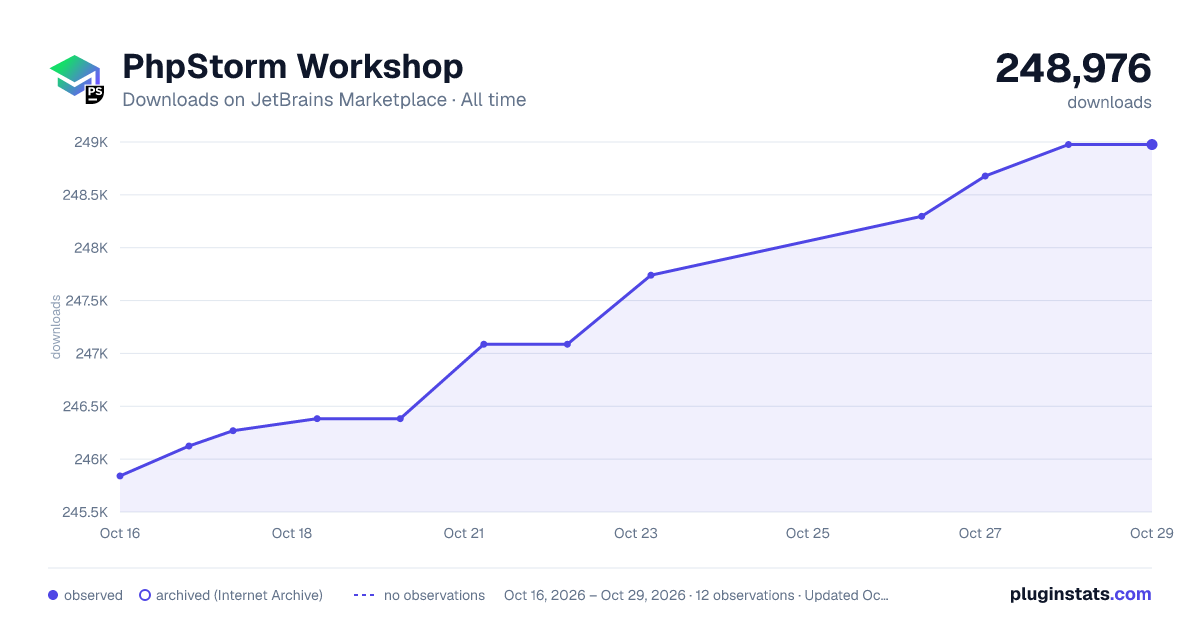This screenshot has height=630, width=1200.
Task: Click the Oct 16 x-axis label
Action: pyautogui.click(x=120, y=533)
